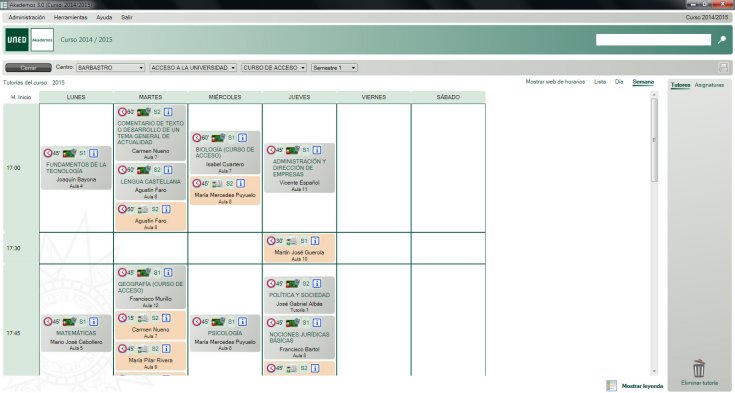735x393 pixels.
Task: Click the schedule vertical scrollbar thumb
Action: tap(654, 140)
